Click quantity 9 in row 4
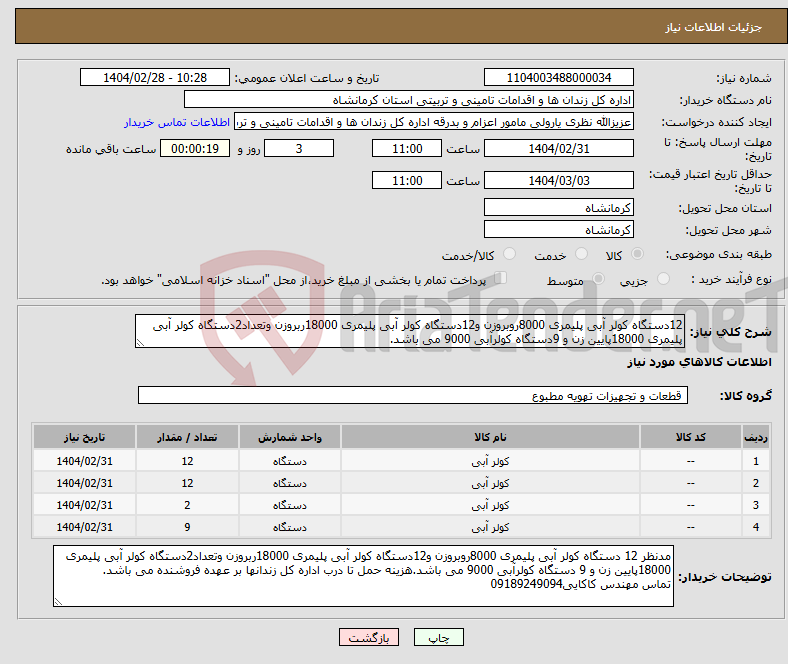The width and height of the screenshot is (788, 664). pos(187,527)
